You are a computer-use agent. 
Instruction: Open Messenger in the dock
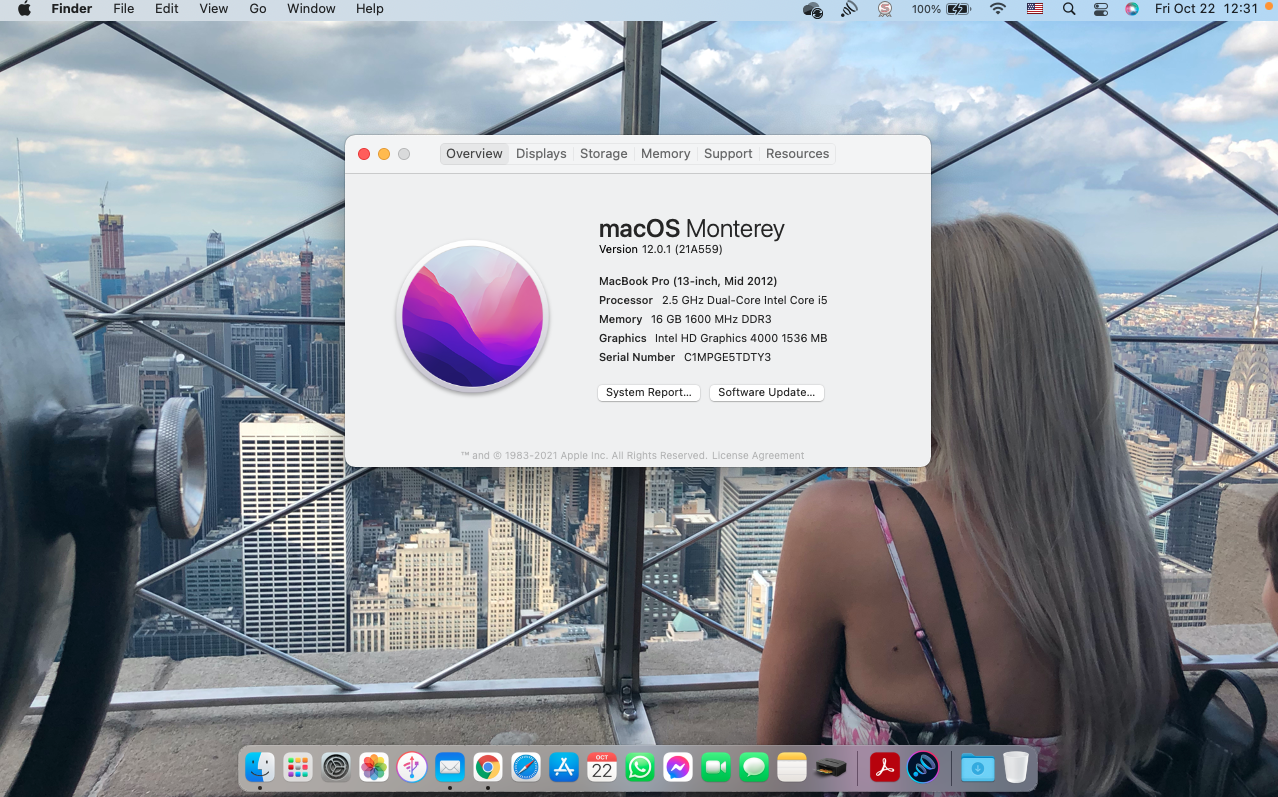click(678, 767)
